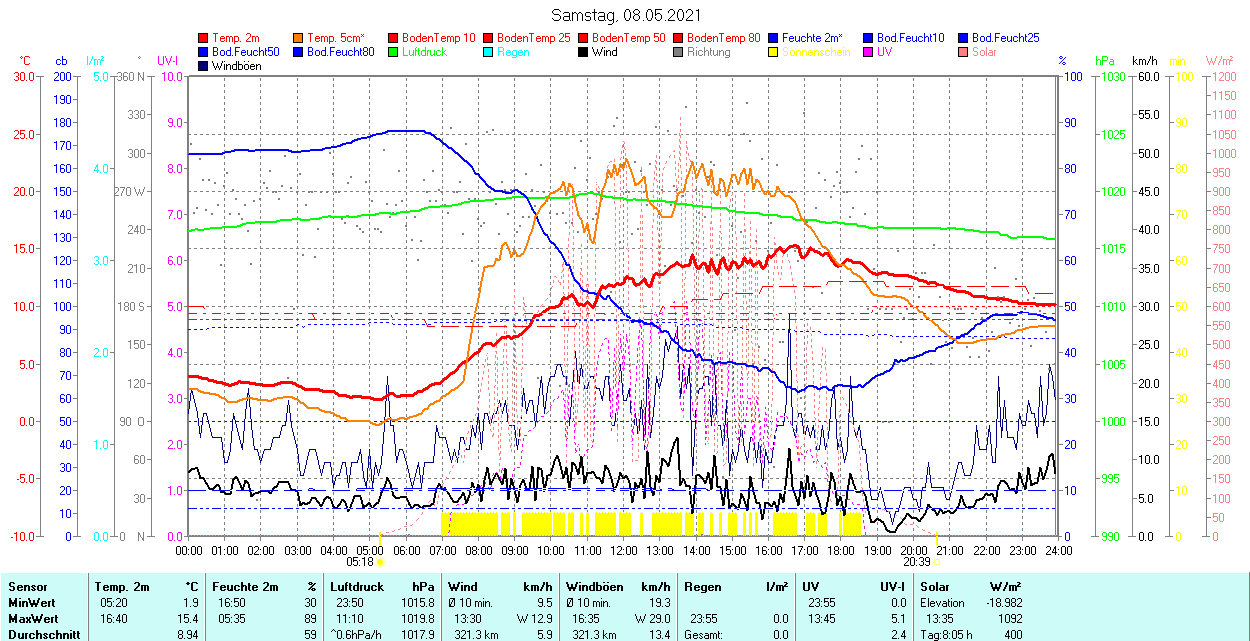Click the gust average value 13.4

[658, 635]
